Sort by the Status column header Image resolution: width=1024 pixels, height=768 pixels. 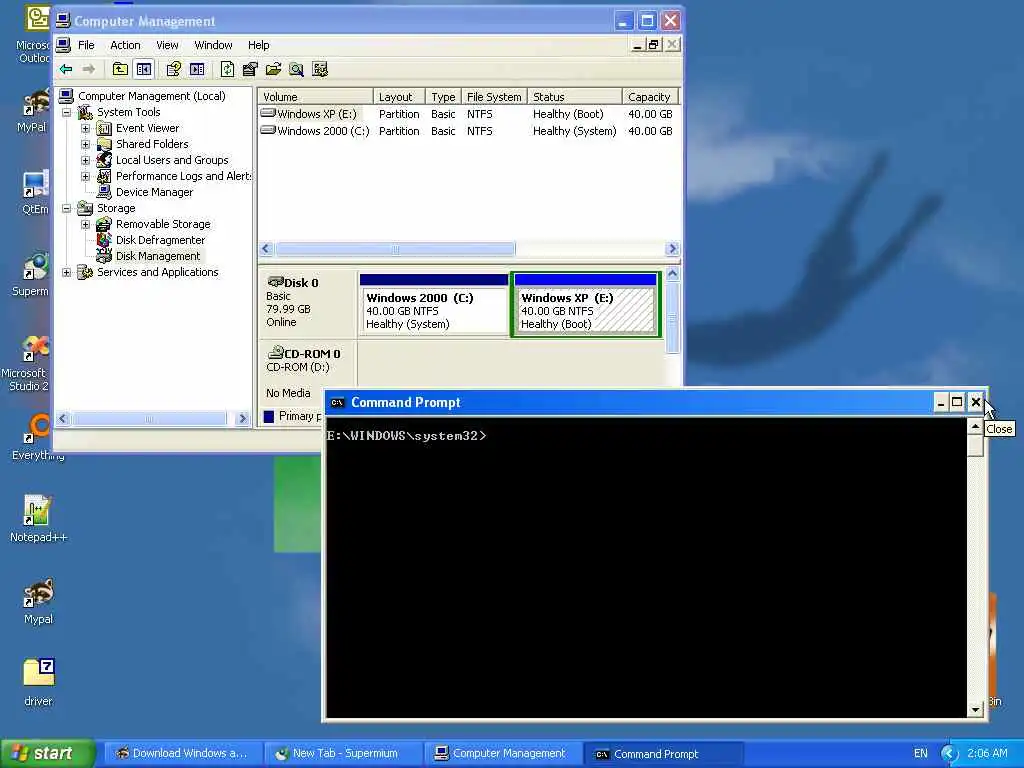[x=575, y=97]
